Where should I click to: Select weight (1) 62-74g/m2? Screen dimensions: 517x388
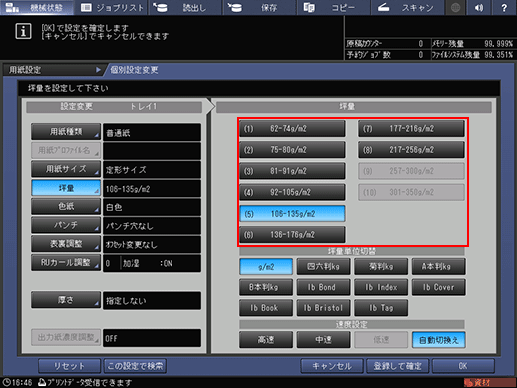(292, 129)
